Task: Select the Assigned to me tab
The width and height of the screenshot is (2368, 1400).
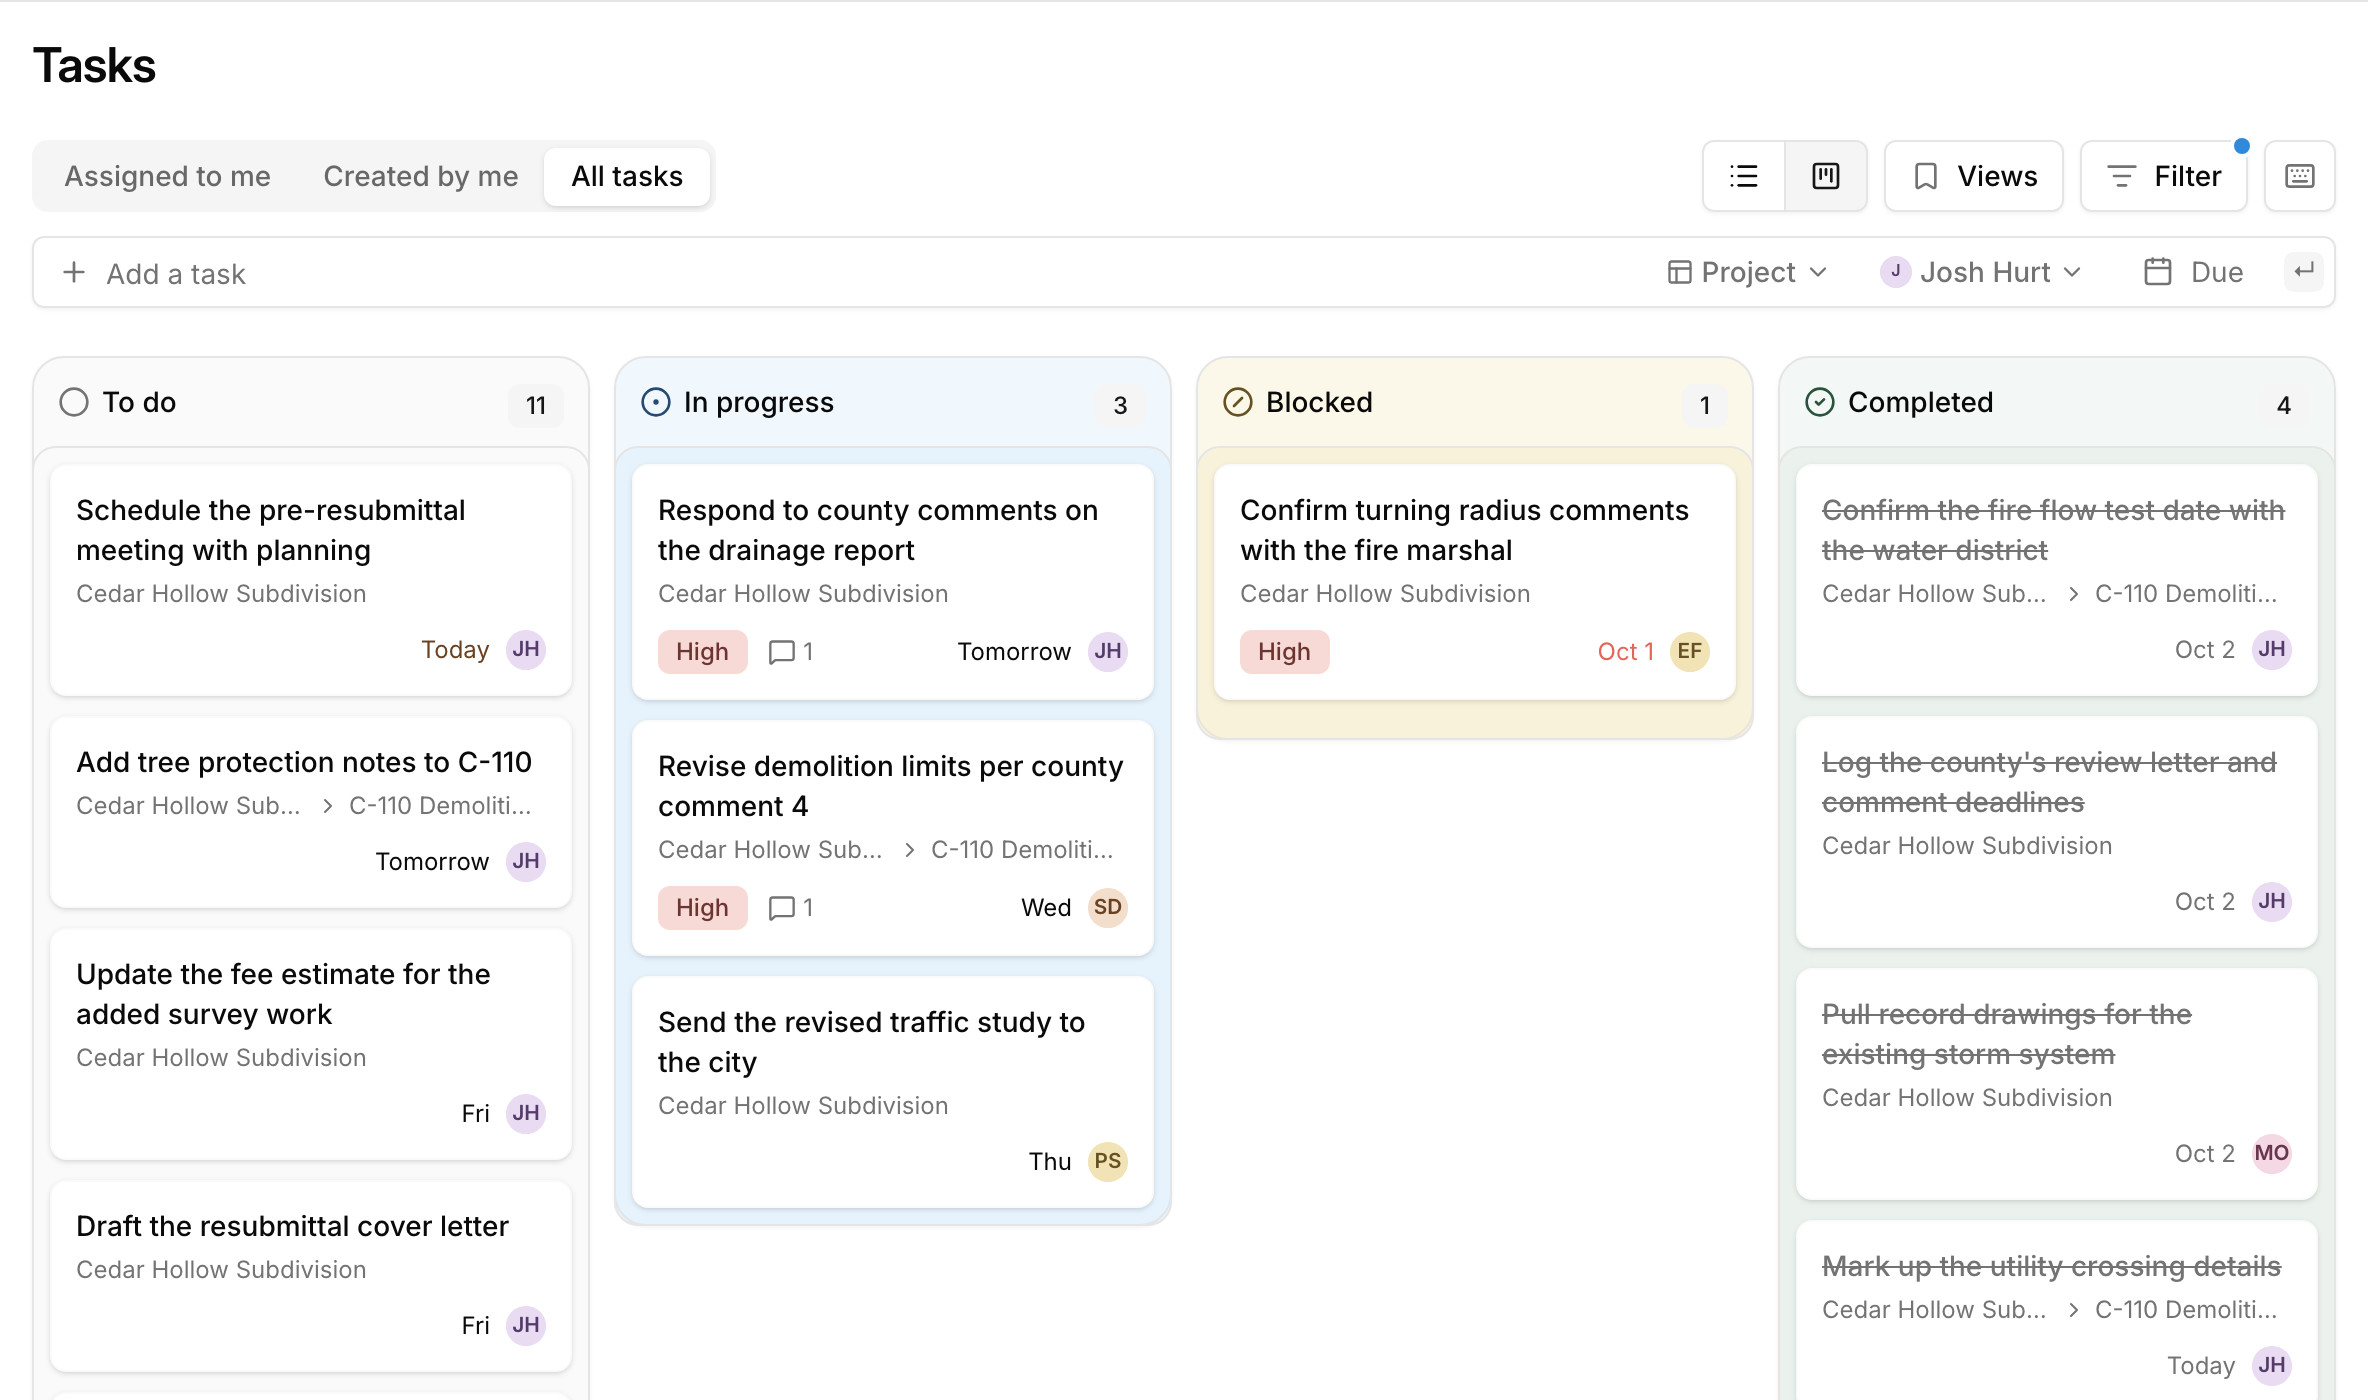Action: pyautogui.click(x=168, y=176)
